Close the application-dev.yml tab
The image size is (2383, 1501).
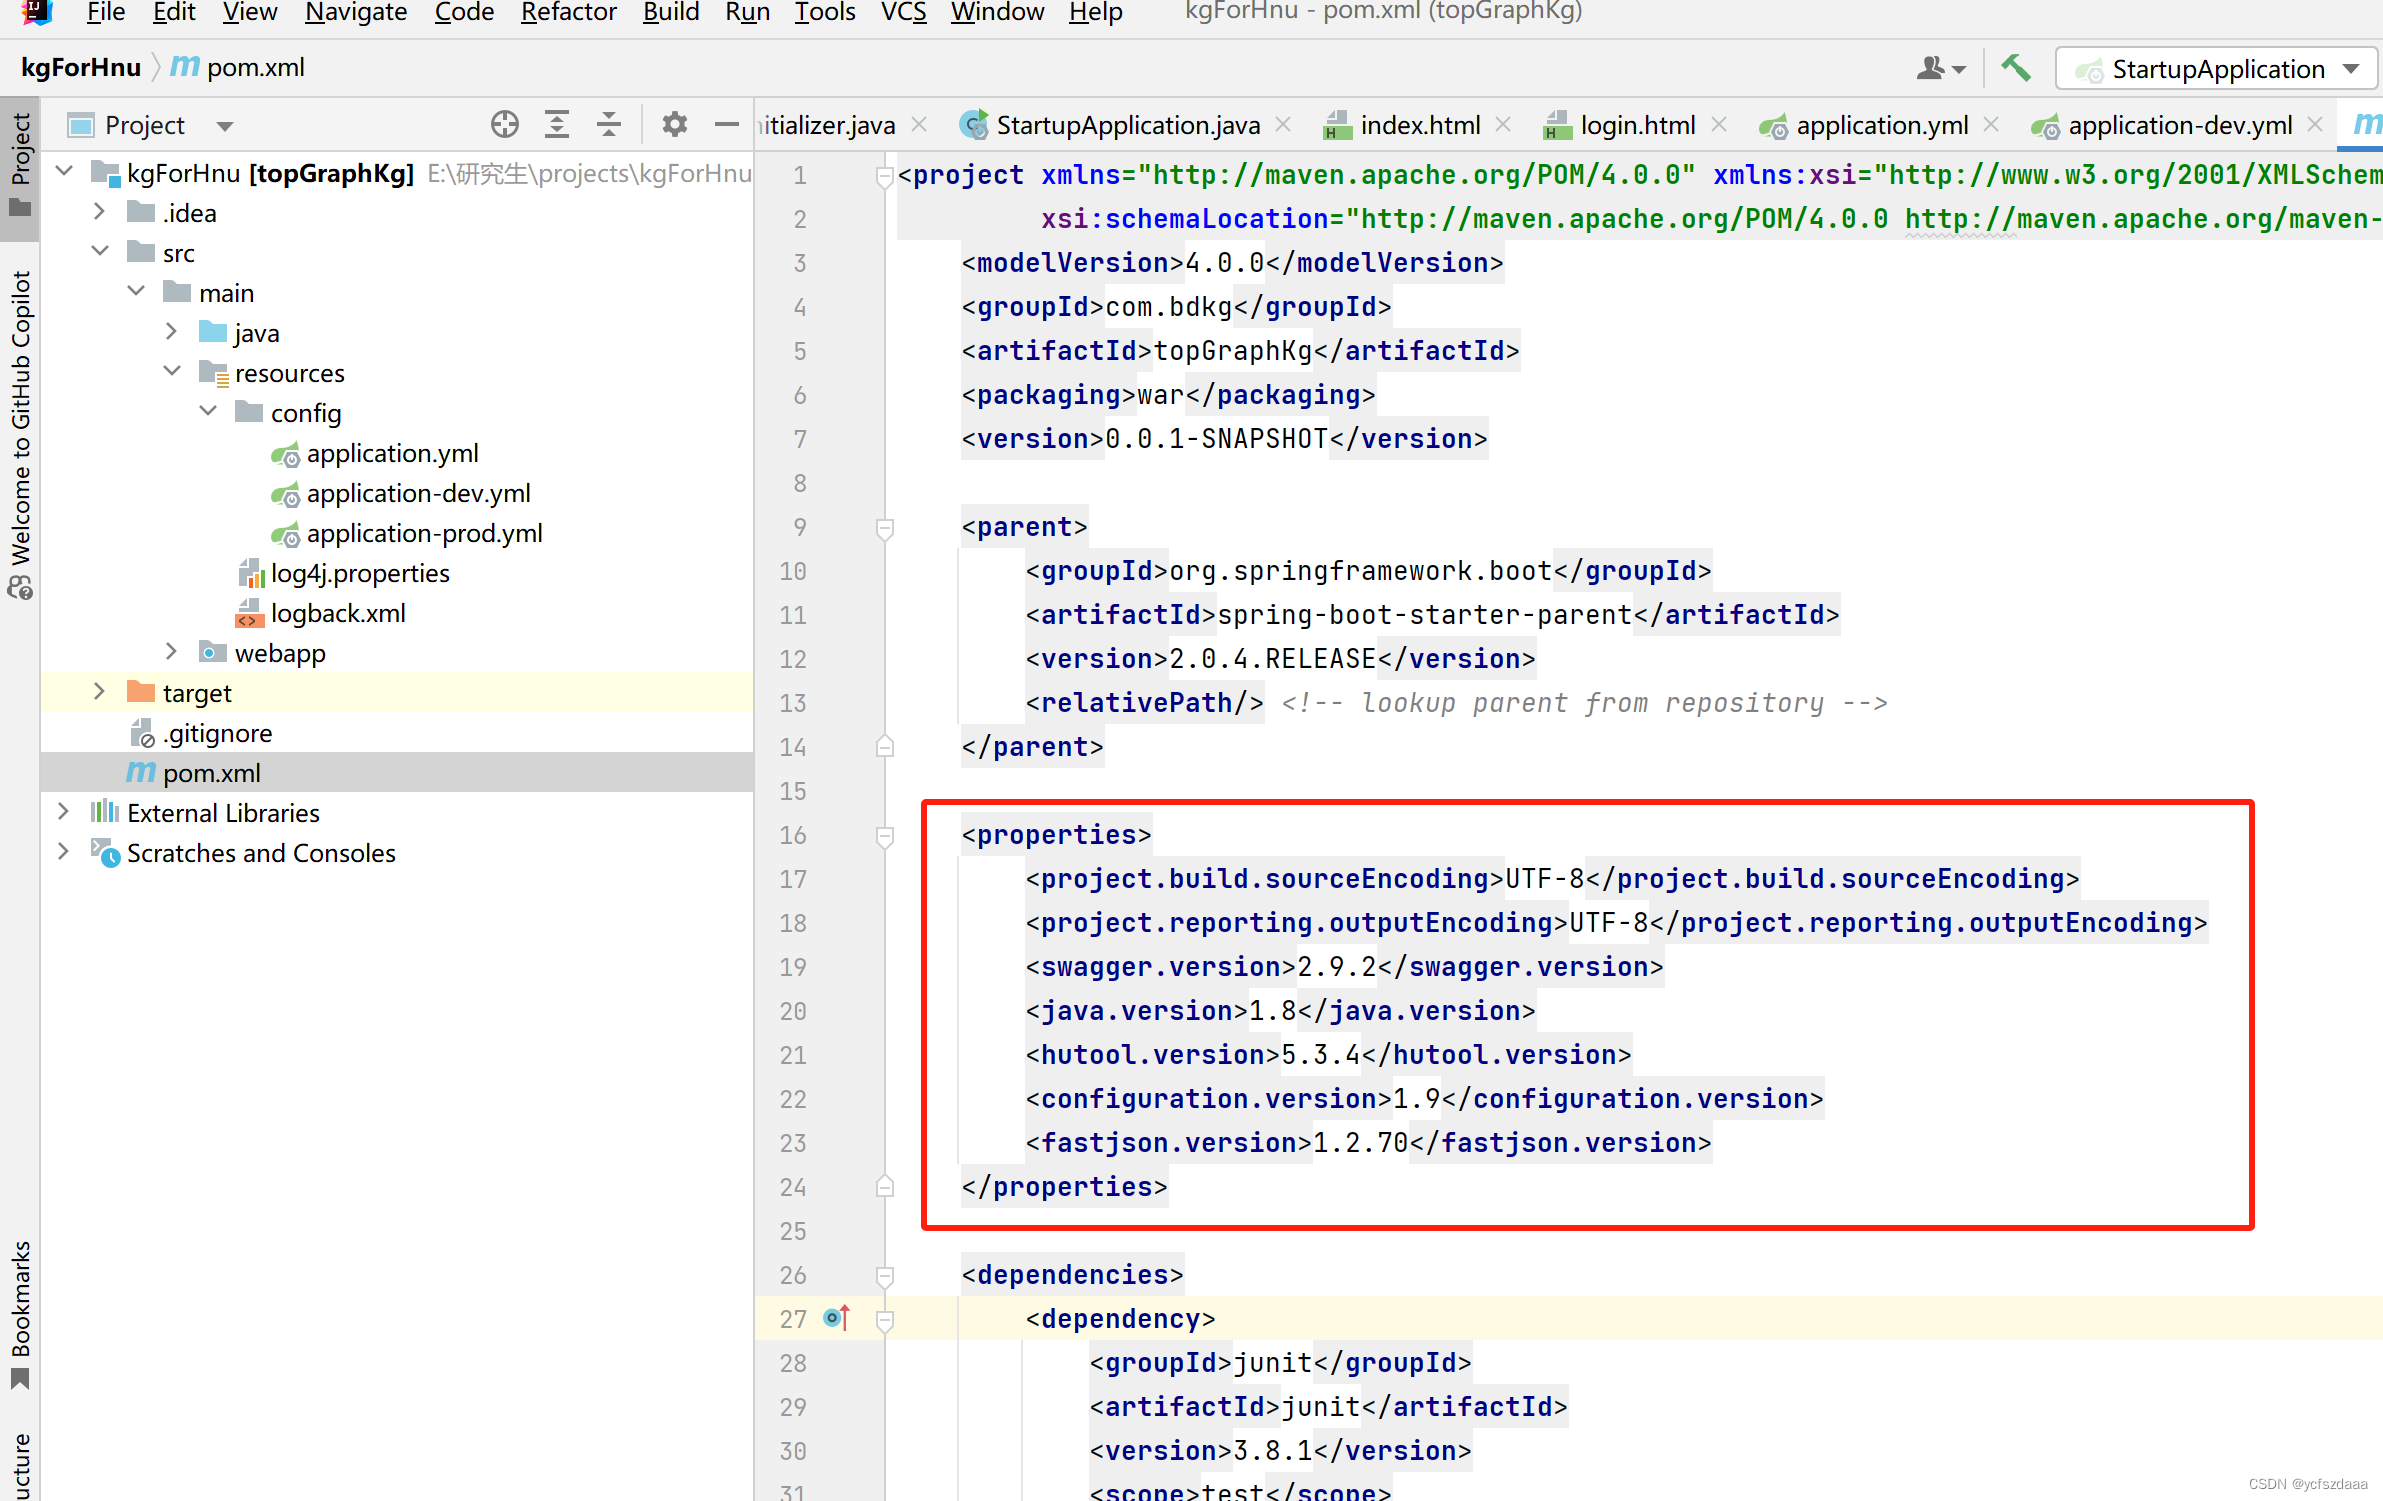pos(2315,124)
